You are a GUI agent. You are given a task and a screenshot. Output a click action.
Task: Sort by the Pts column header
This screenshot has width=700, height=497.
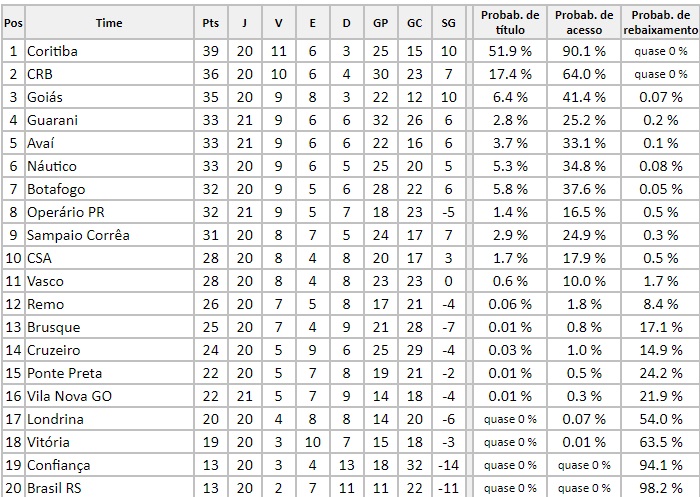coord(210,22)
